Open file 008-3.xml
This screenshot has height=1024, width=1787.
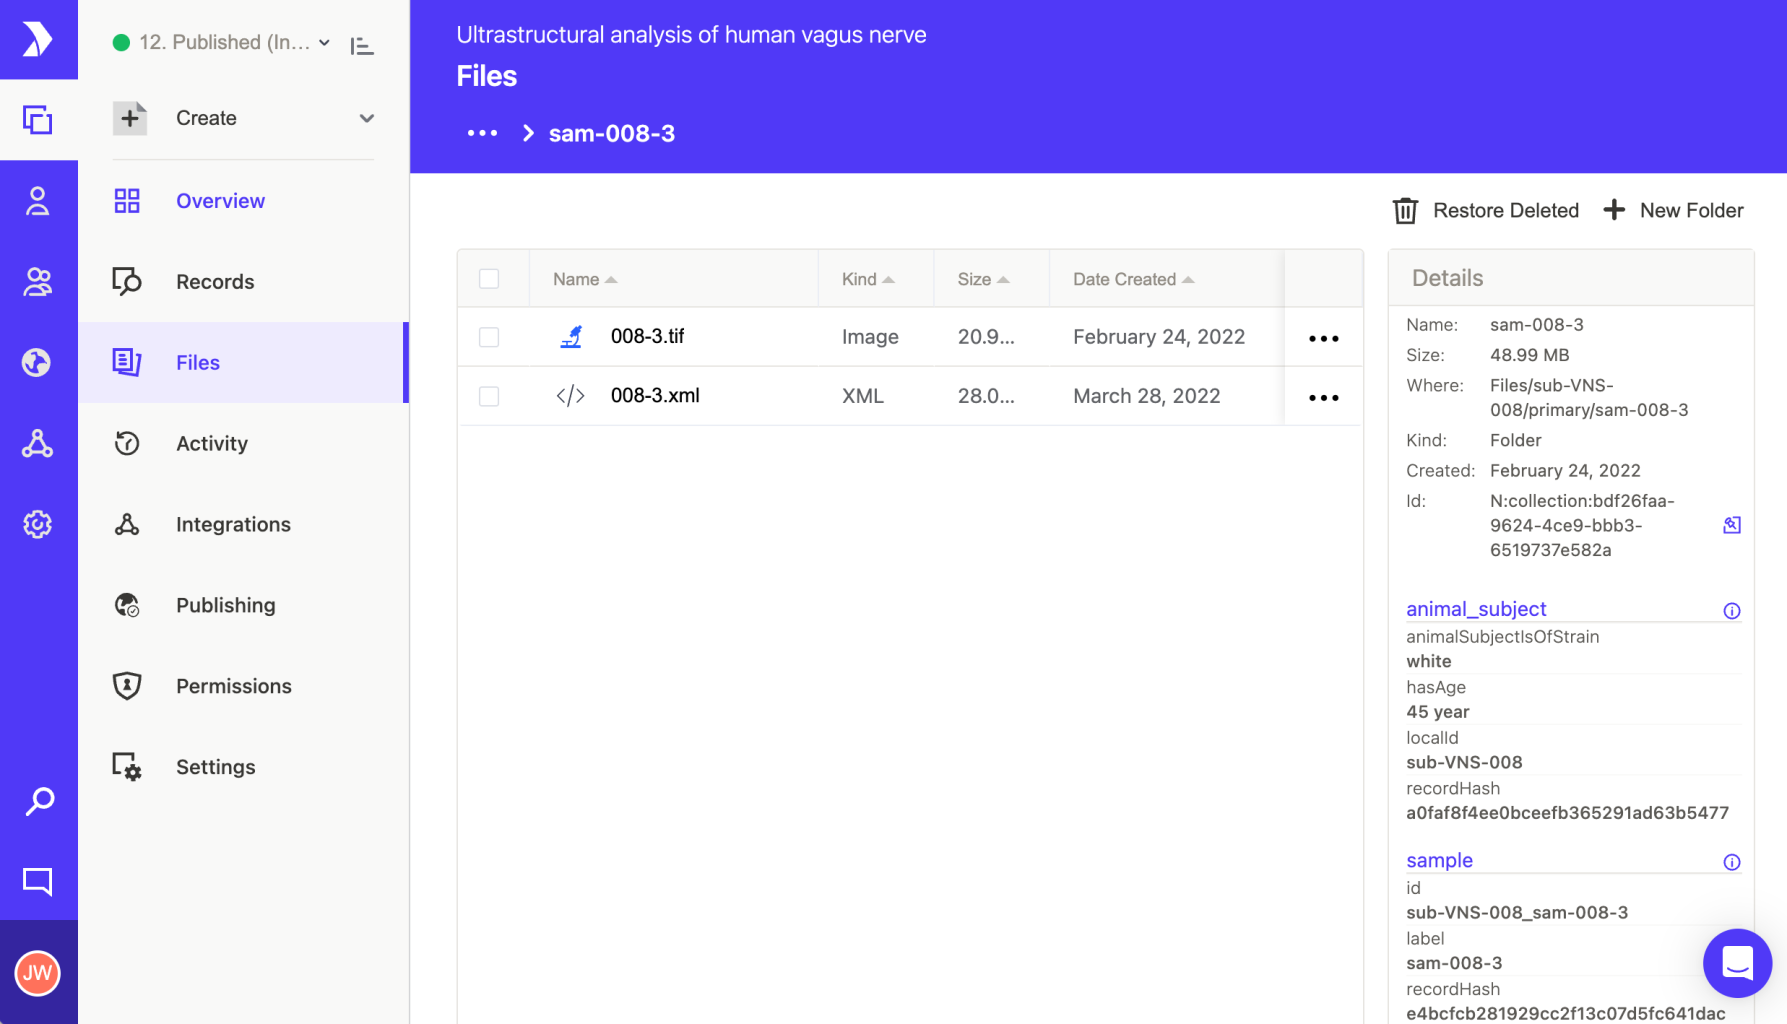coord(655,395)
